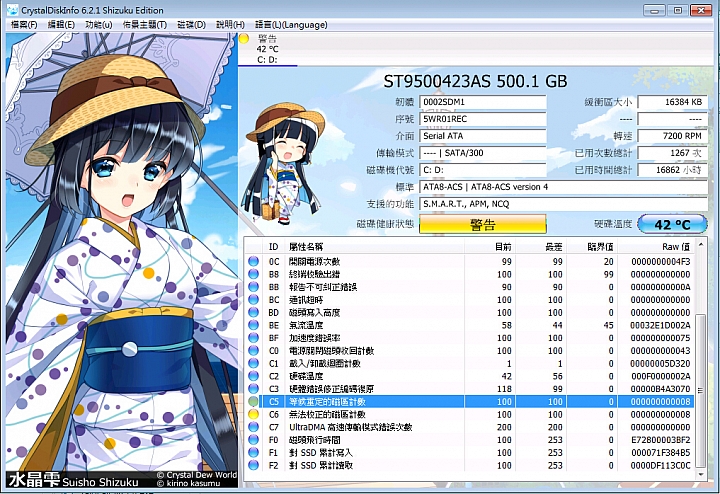
Task: Click the Serial ATA interface field
Action: [x=483, y=136]
